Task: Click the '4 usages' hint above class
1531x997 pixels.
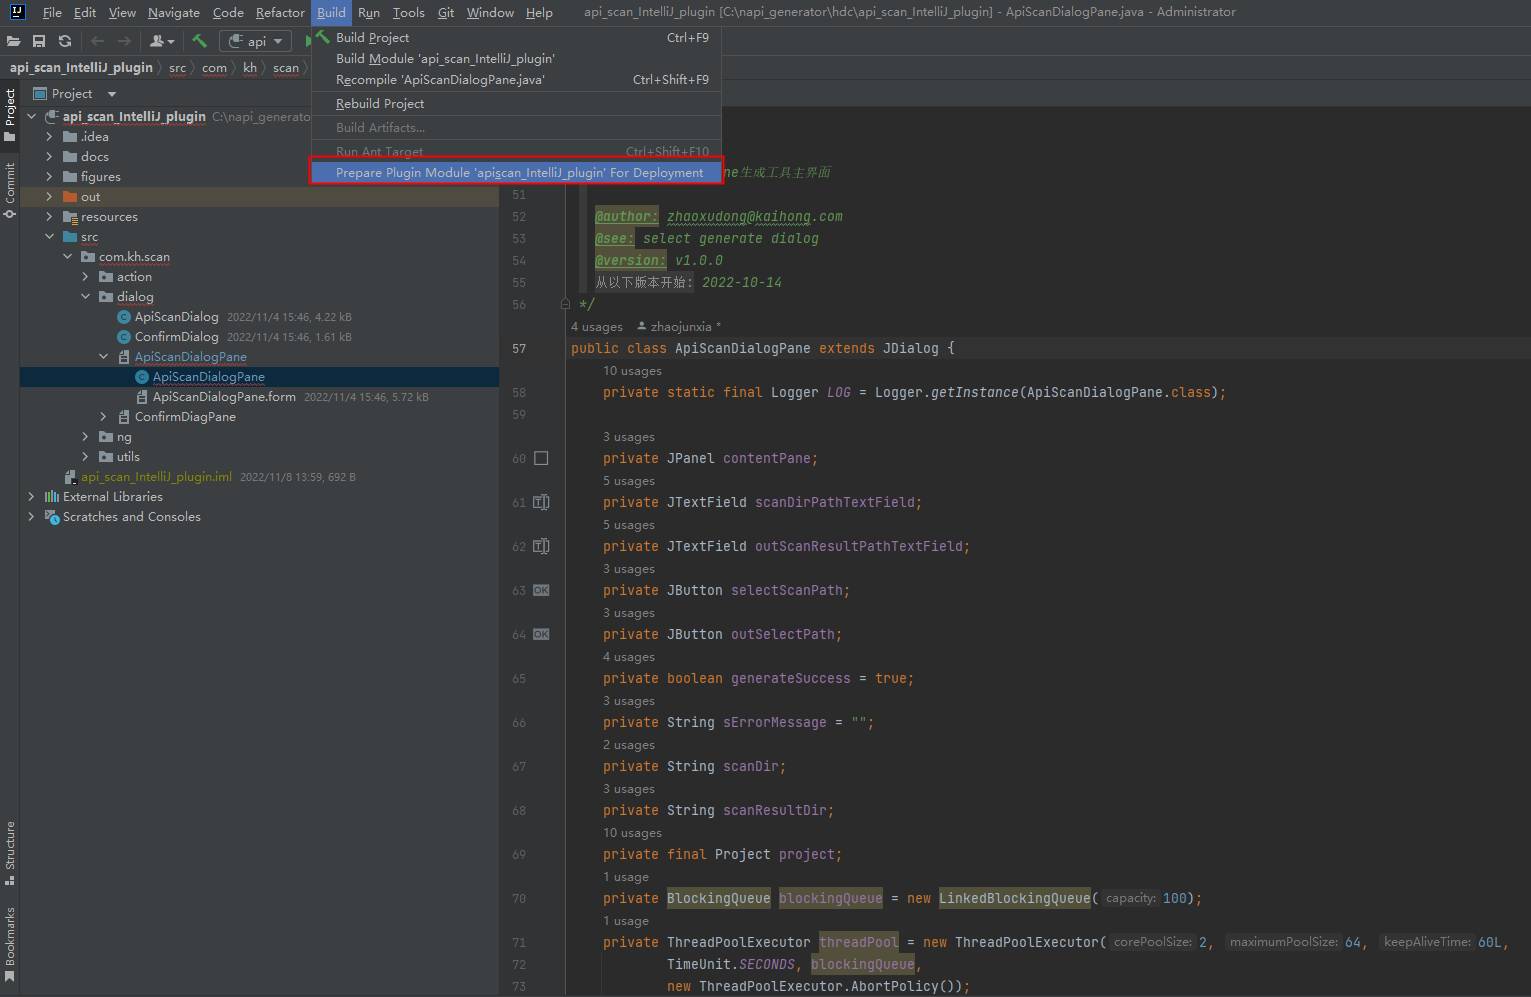Action: (597, 327)
